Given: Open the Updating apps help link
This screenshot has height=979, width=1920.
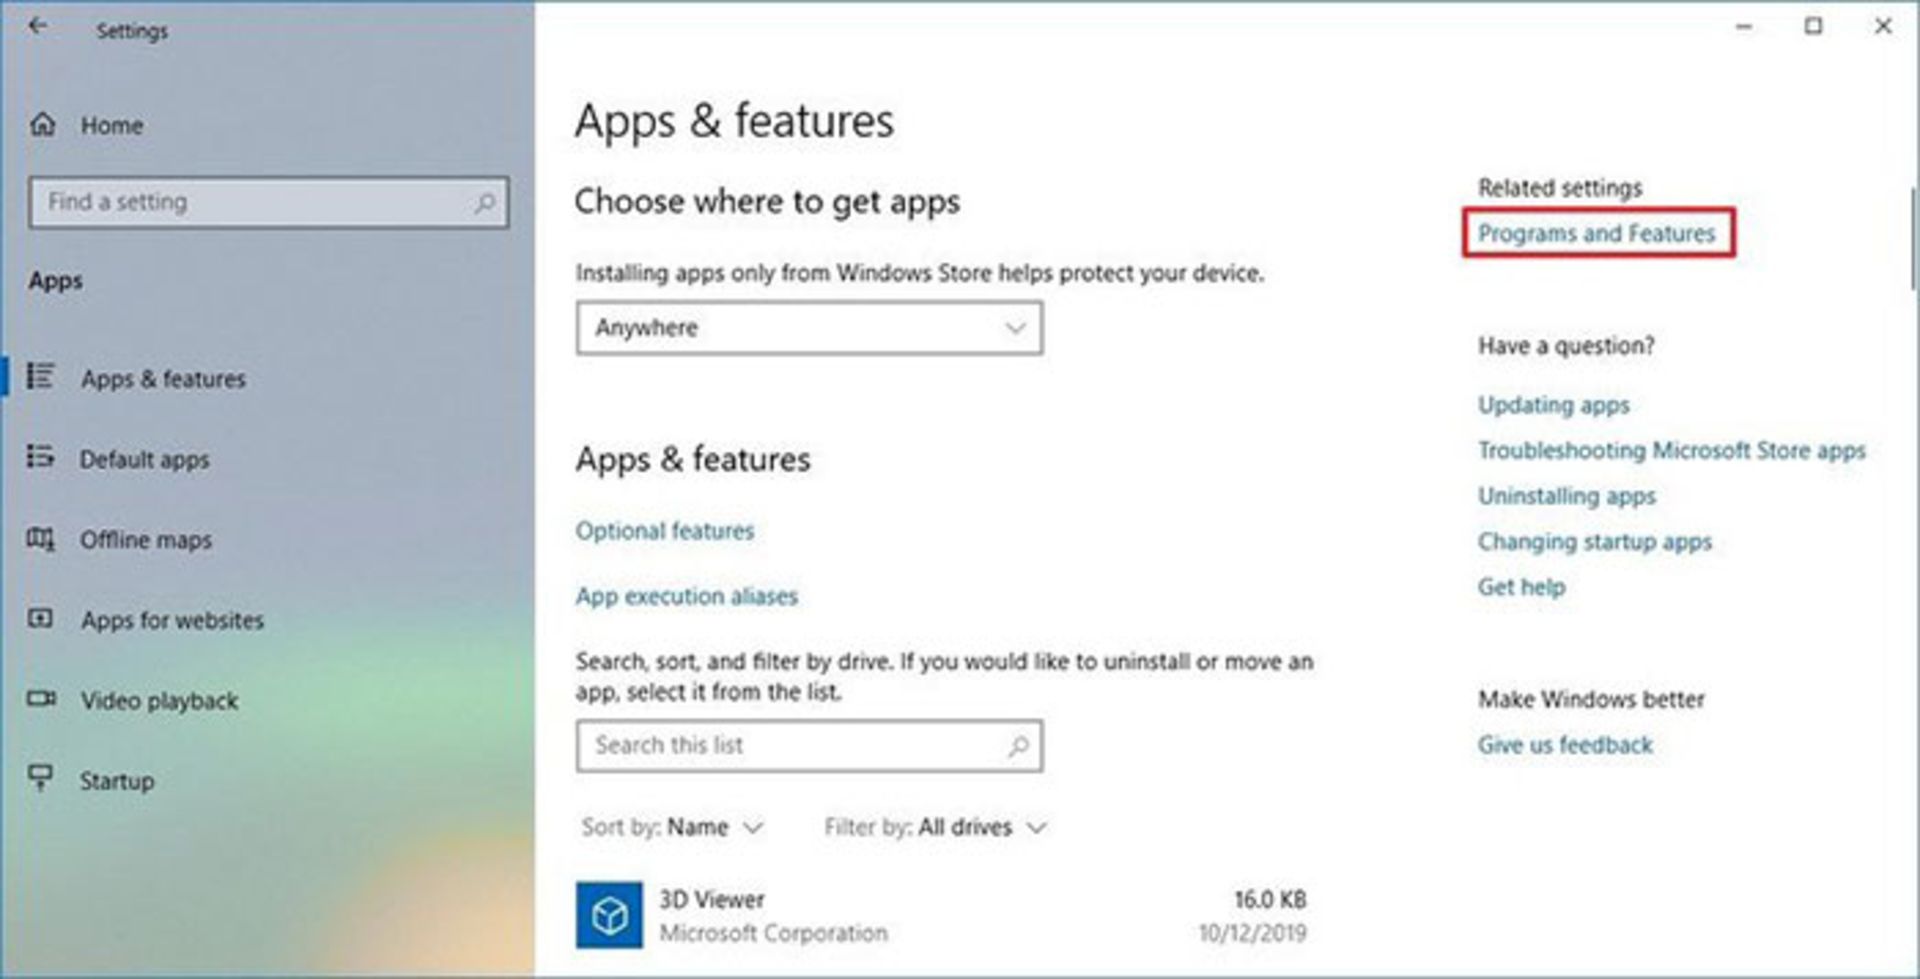Looking at the screenshot, I should point(1553,405).
